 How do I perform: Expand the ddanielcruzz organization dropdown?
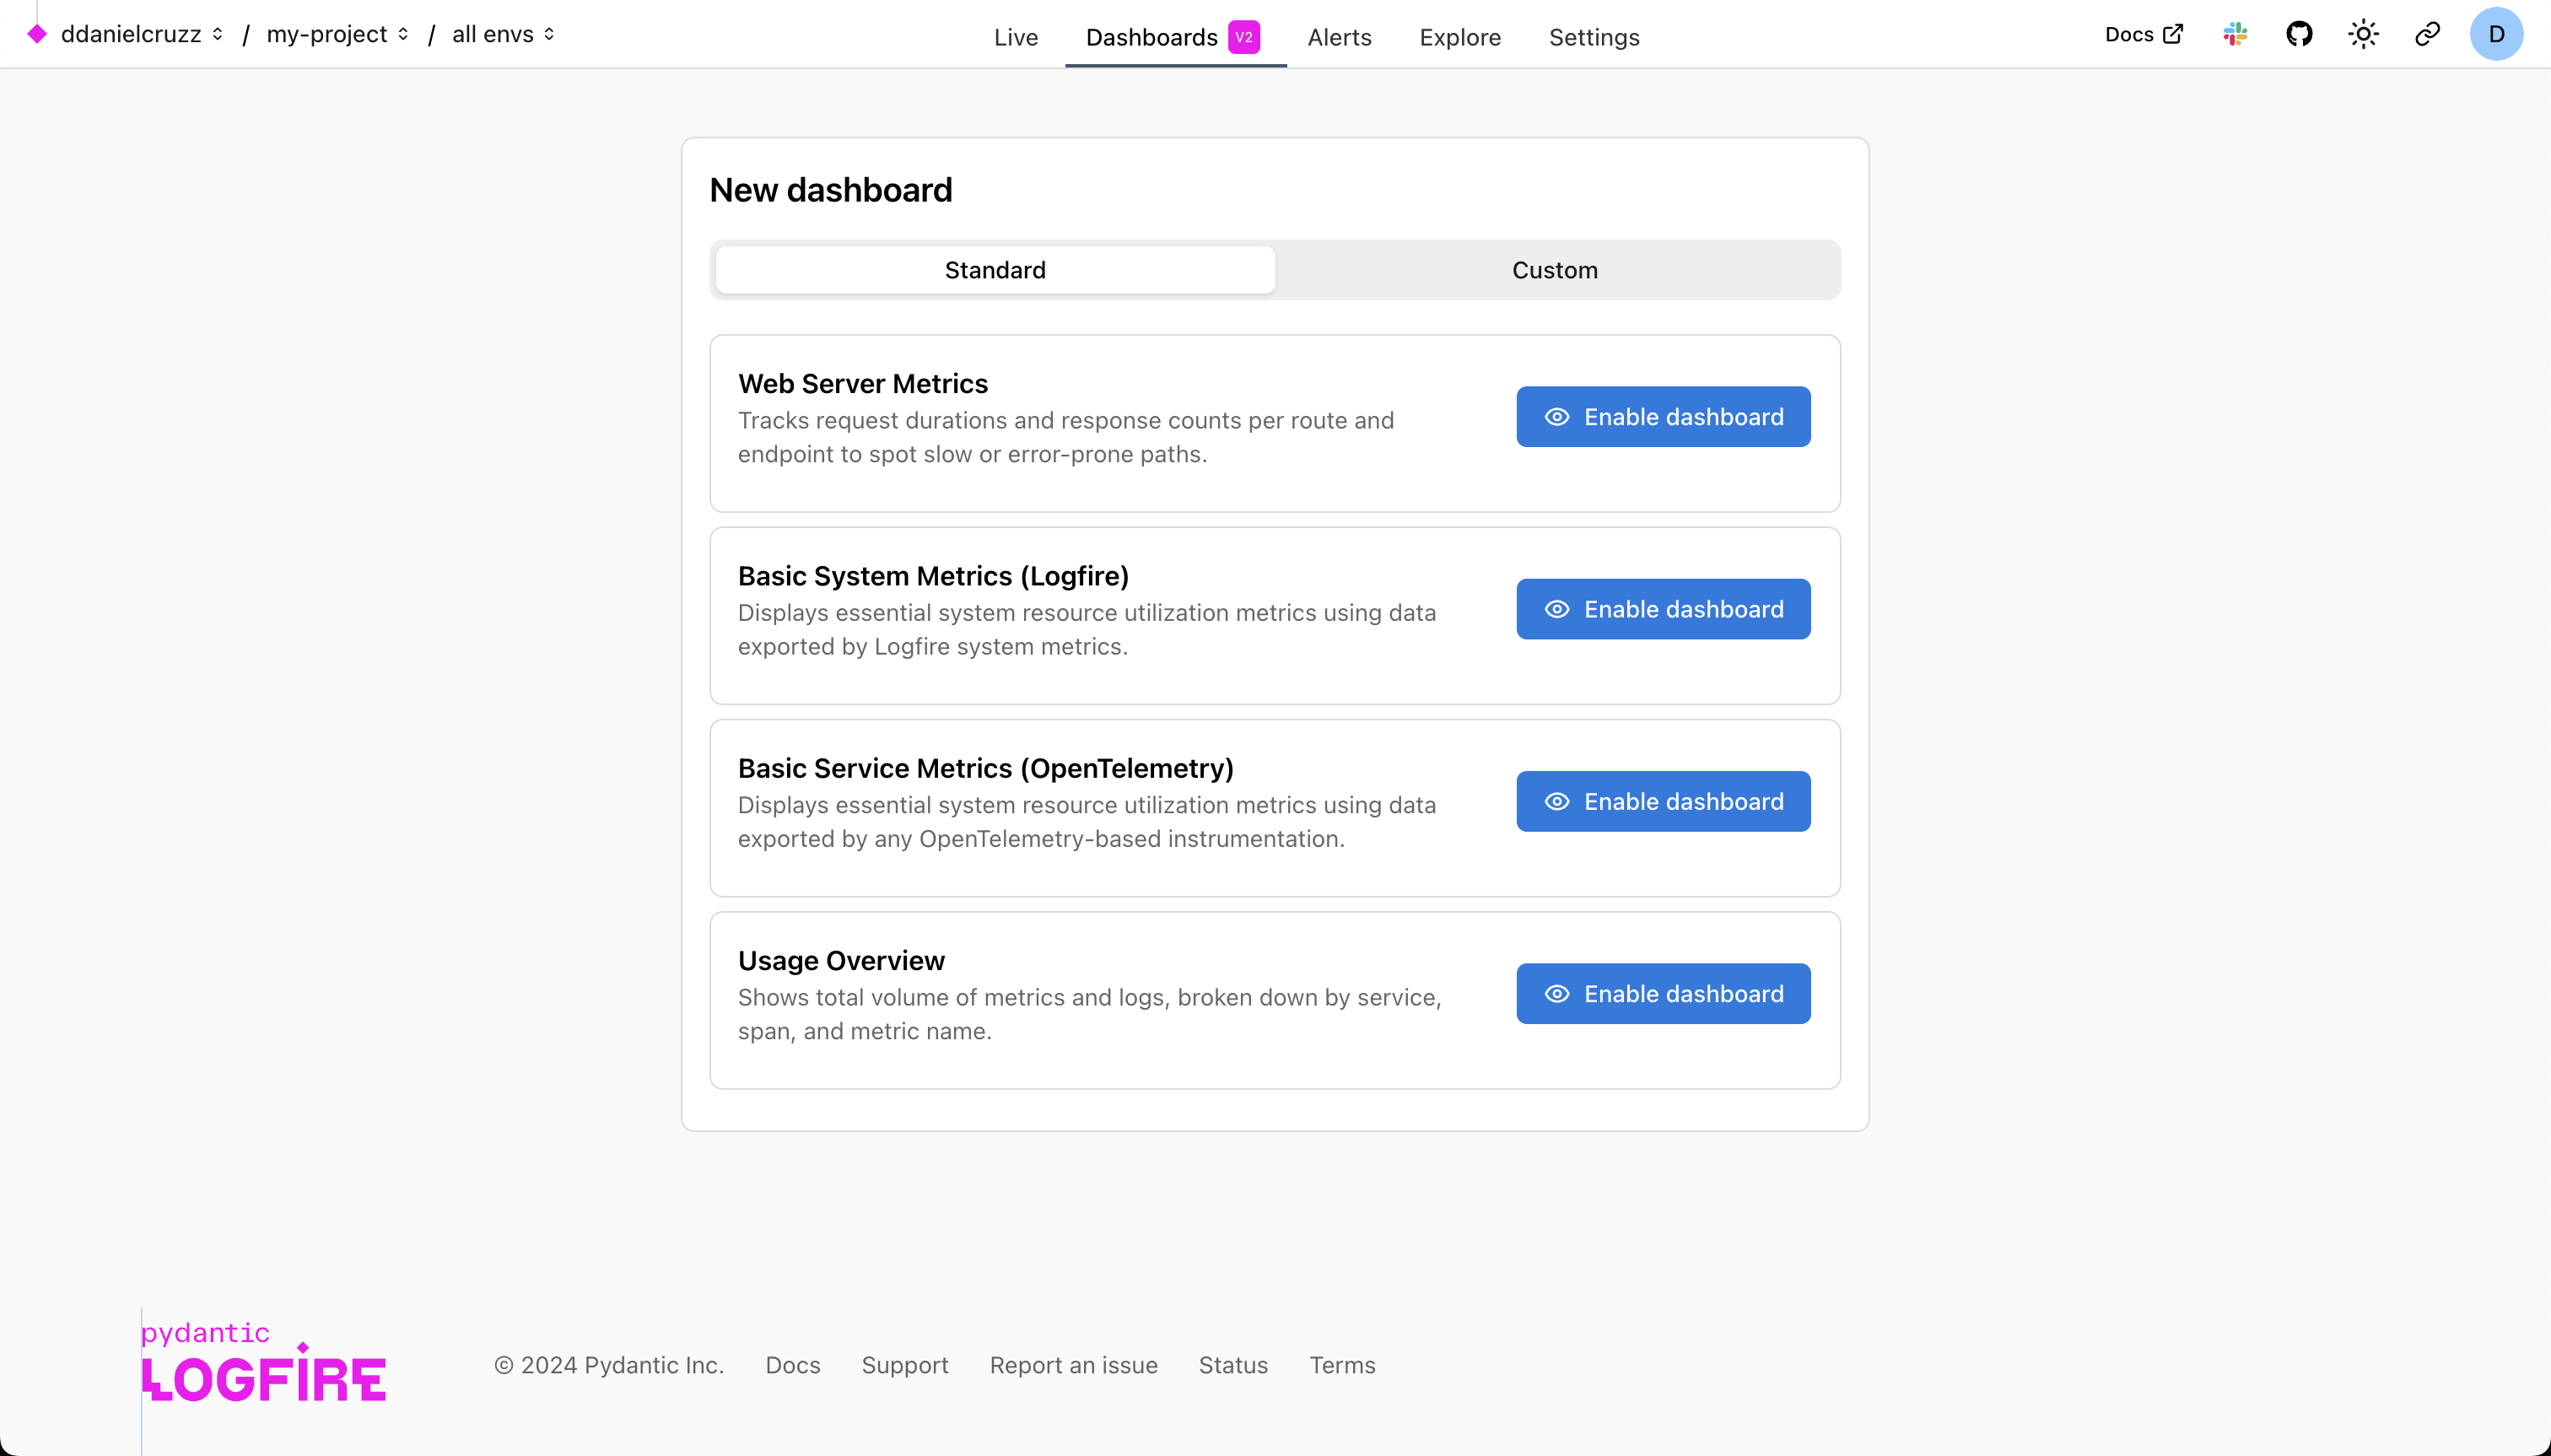[x=142, y=34]
